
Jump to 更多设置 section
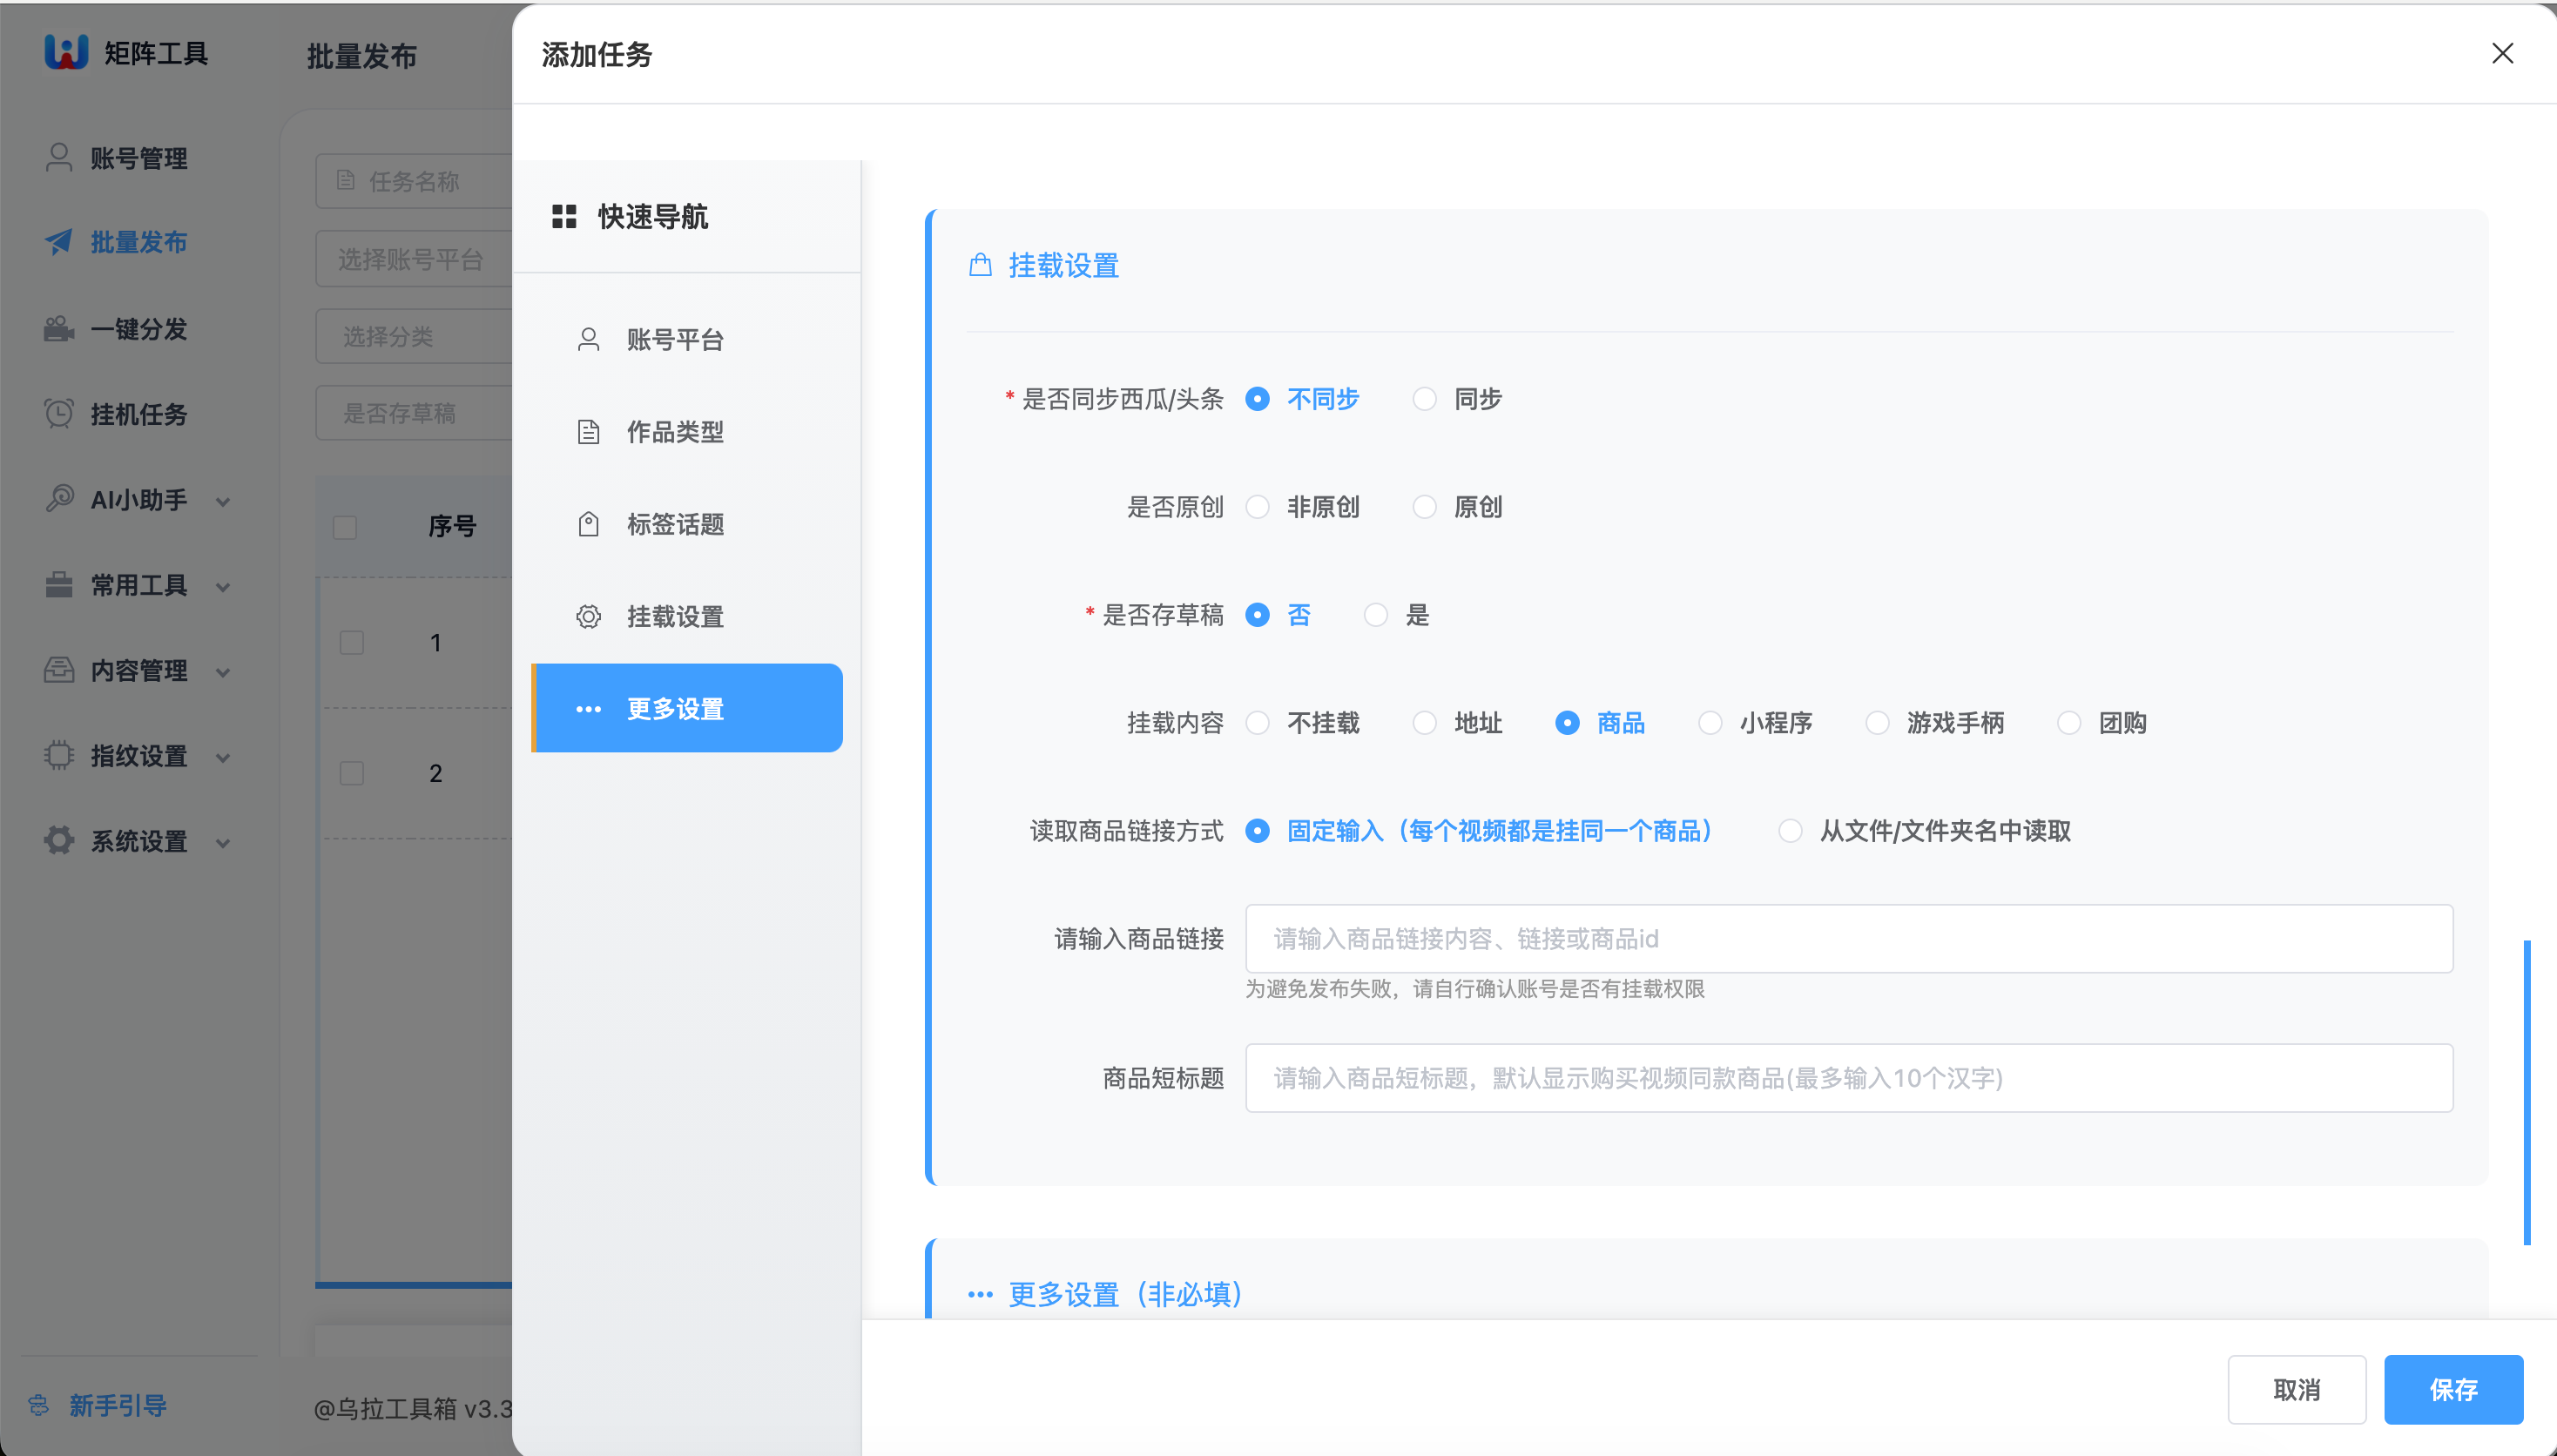687,708
